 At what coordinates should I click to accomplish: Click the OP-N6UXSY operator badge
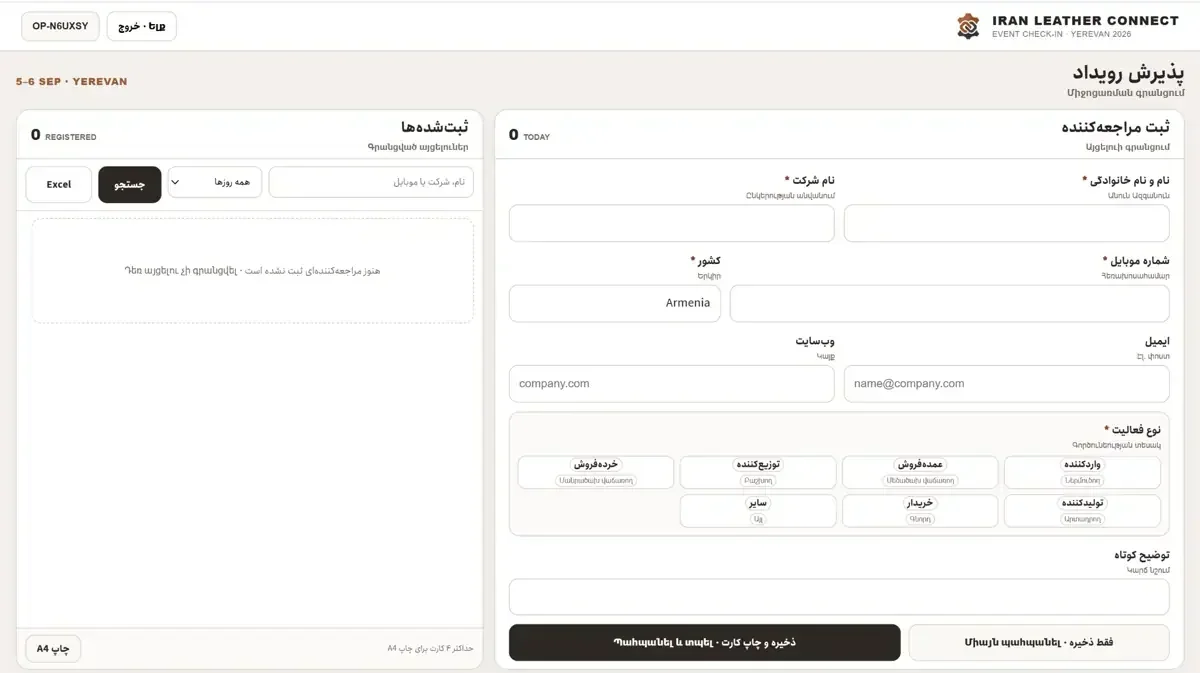60,26
